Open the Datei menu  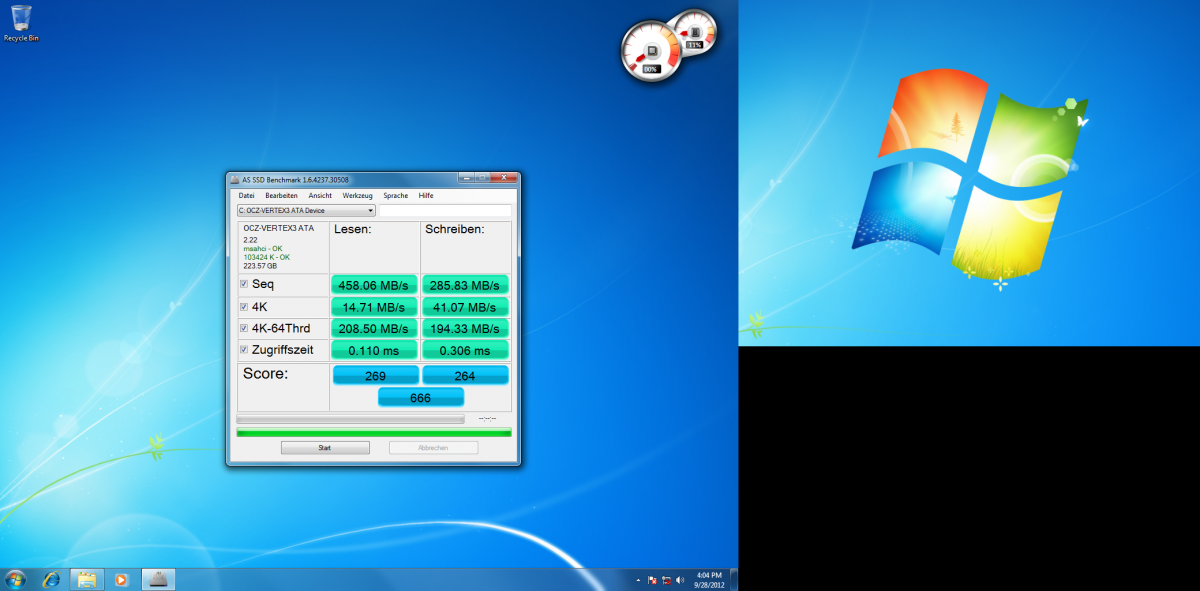tap(246, 195)
